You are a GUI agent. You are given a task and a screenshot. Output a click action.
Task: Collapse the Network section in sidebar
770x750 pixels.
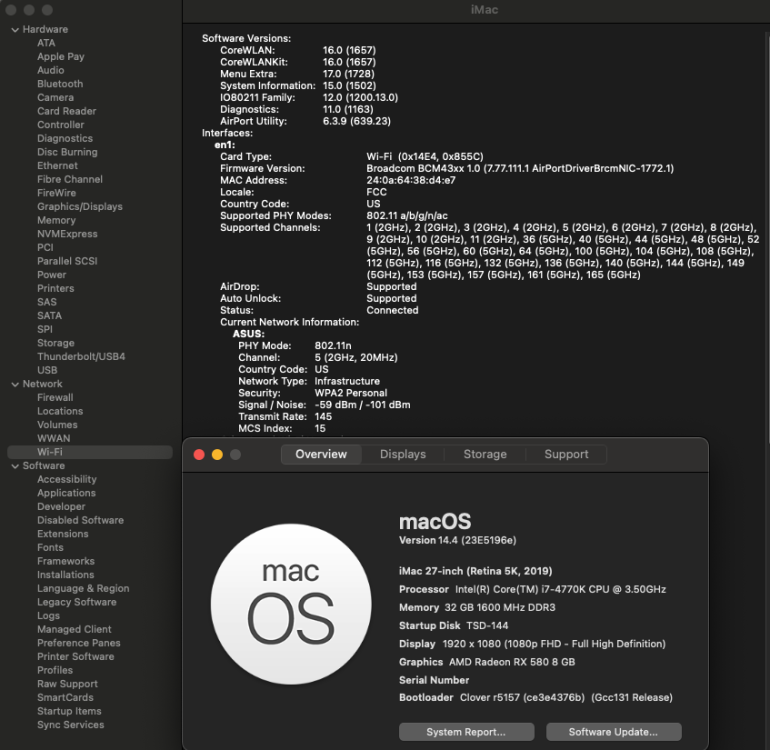[x=15, y=384]
